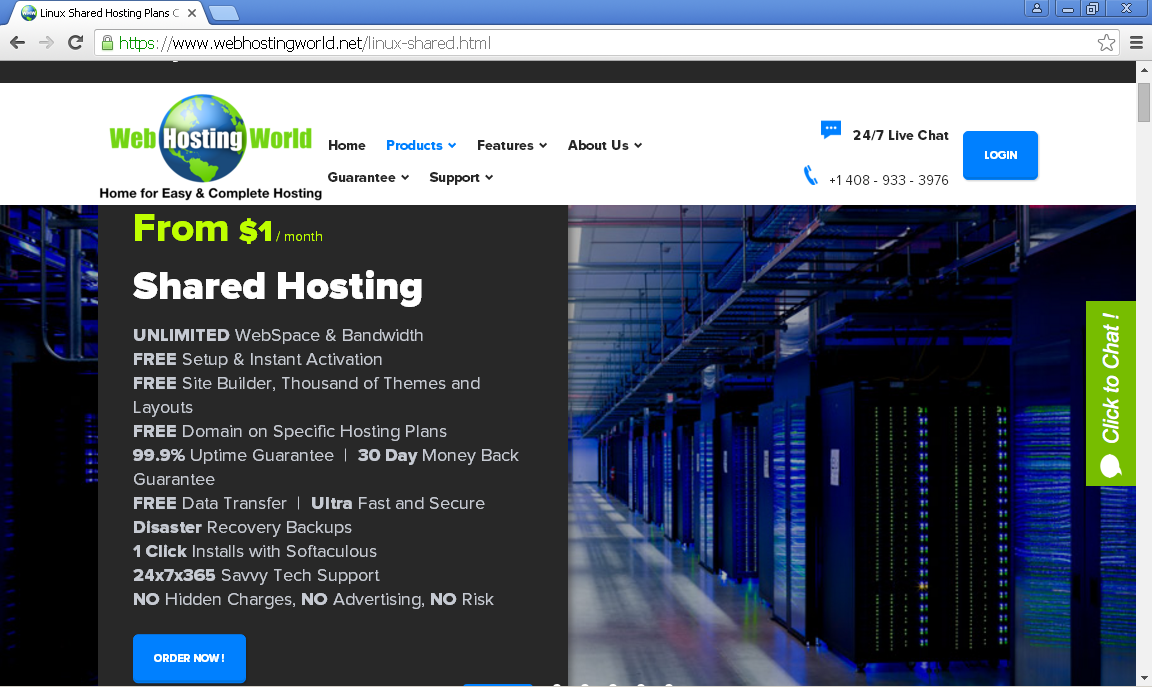This screenshot has height=688, width=1152.
Task: Open a new browser tab
Action: click(x=223, y=12)
